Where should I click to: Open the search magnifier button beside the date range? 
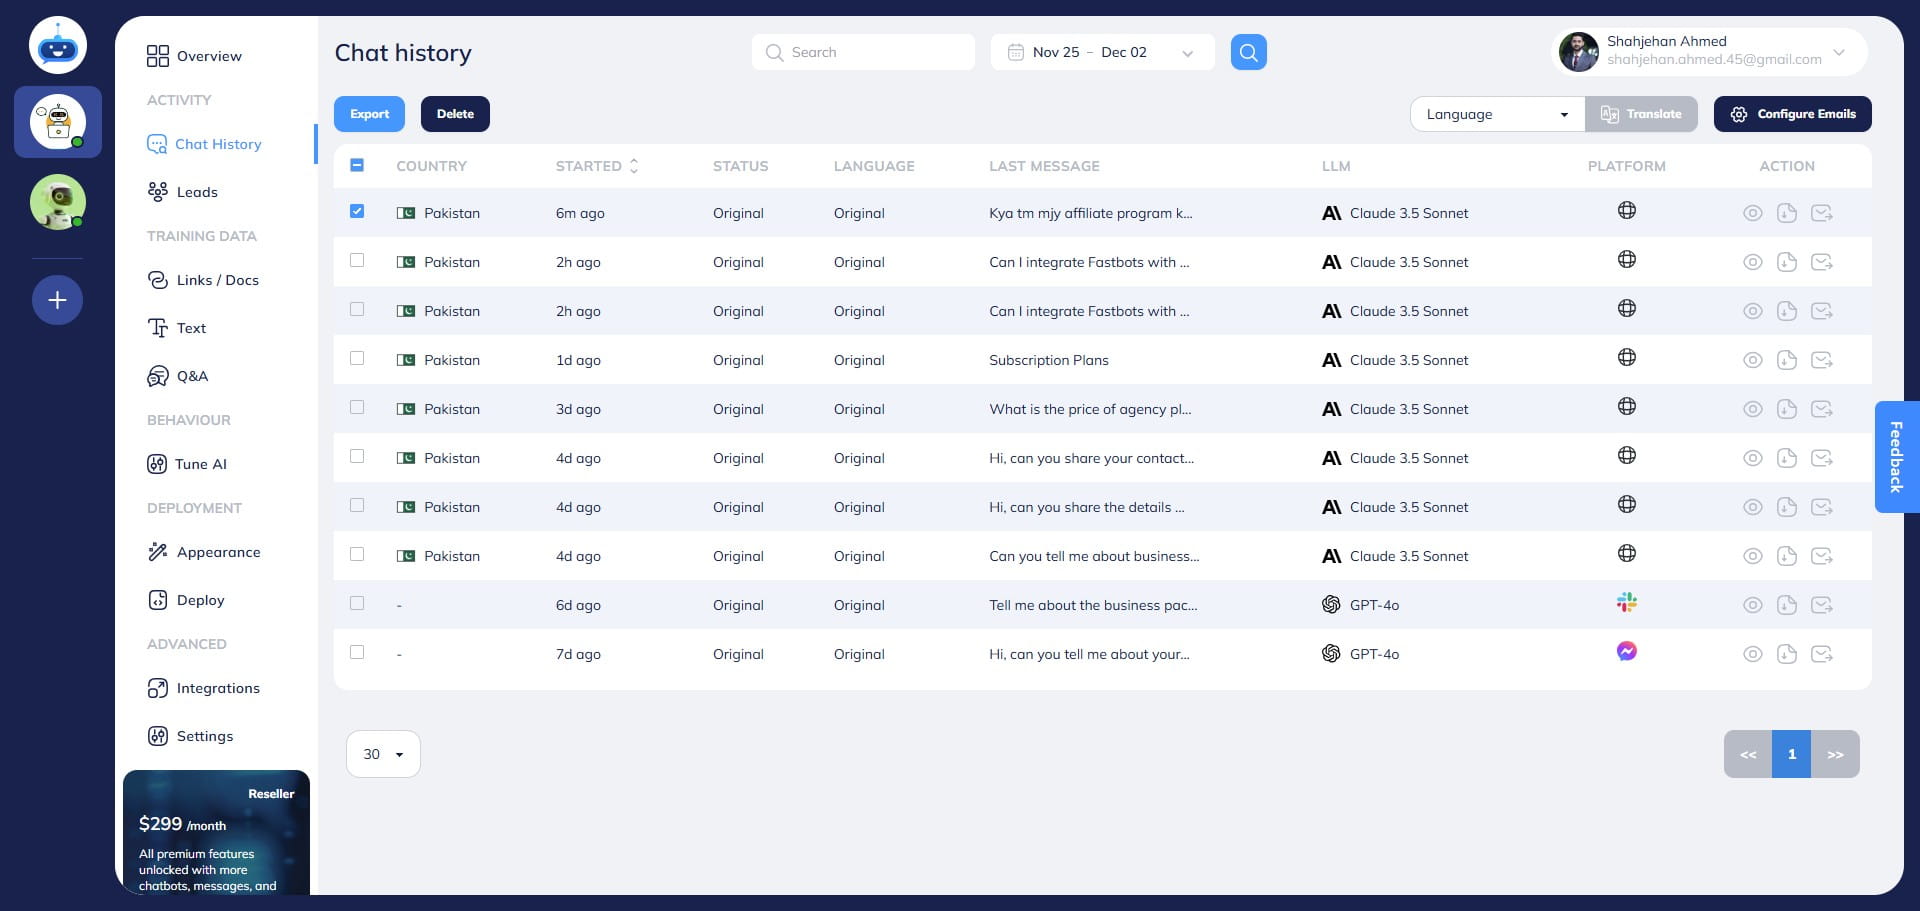point(1247,52)
